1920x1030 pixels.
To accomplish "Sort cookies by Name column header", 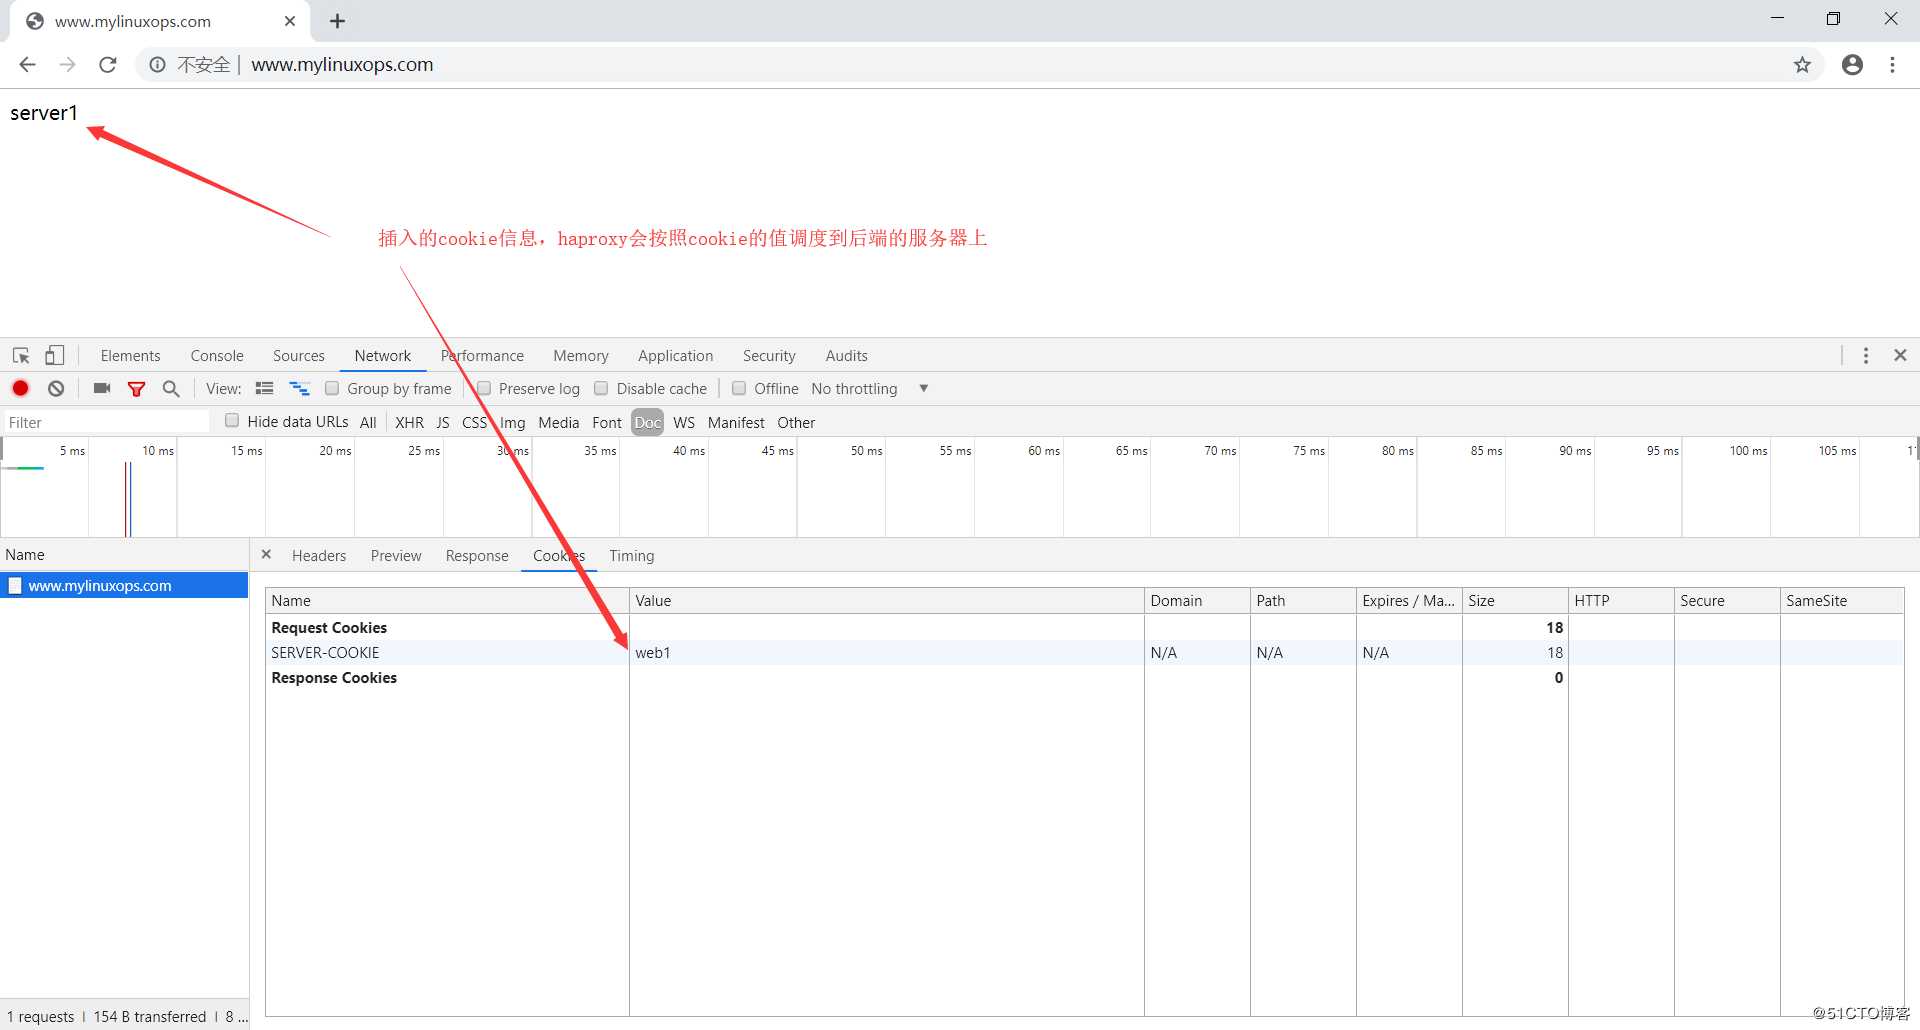I will [x=447, y=601].
